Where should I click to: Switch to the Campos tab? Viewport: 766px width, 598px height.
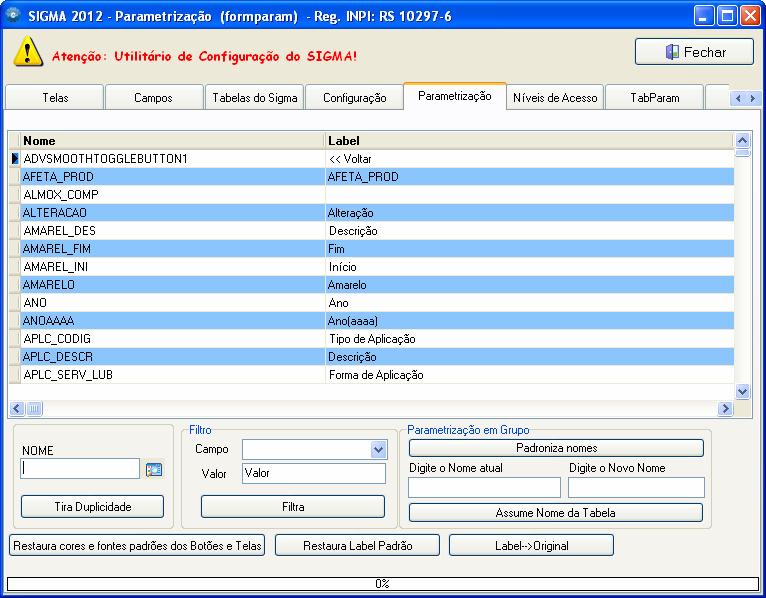tap(153, 98)
